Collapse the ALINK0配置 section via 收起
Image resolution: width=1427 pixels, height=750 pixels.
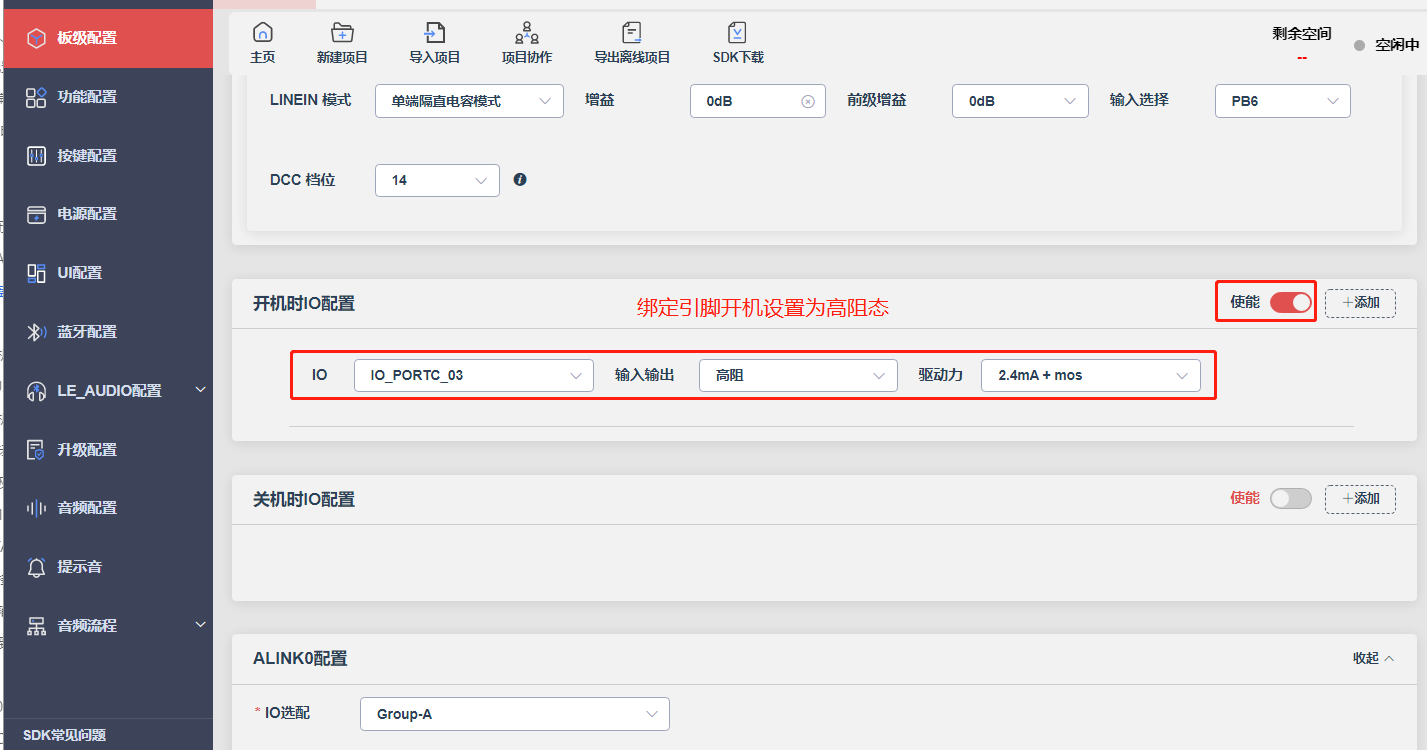click(x=1375, y=658)
